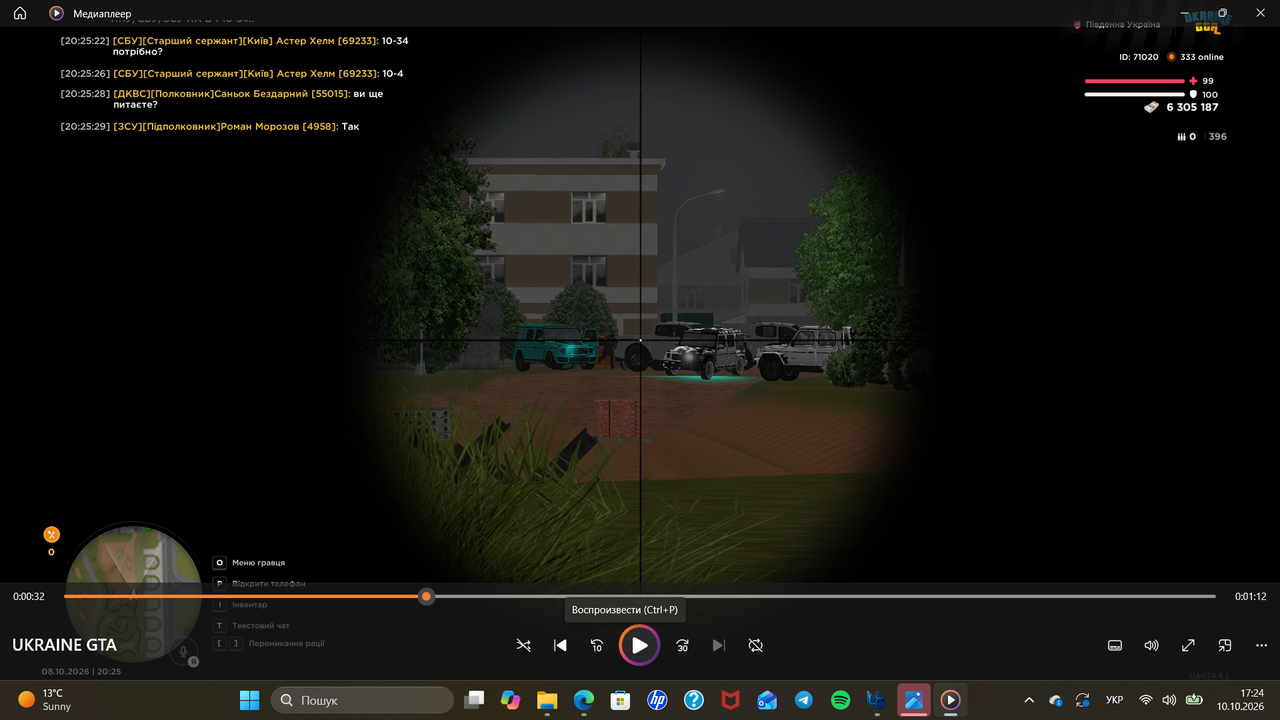Open Task View from the taskbar
This screenshot has width=1280, height=720.
point(475,700)
